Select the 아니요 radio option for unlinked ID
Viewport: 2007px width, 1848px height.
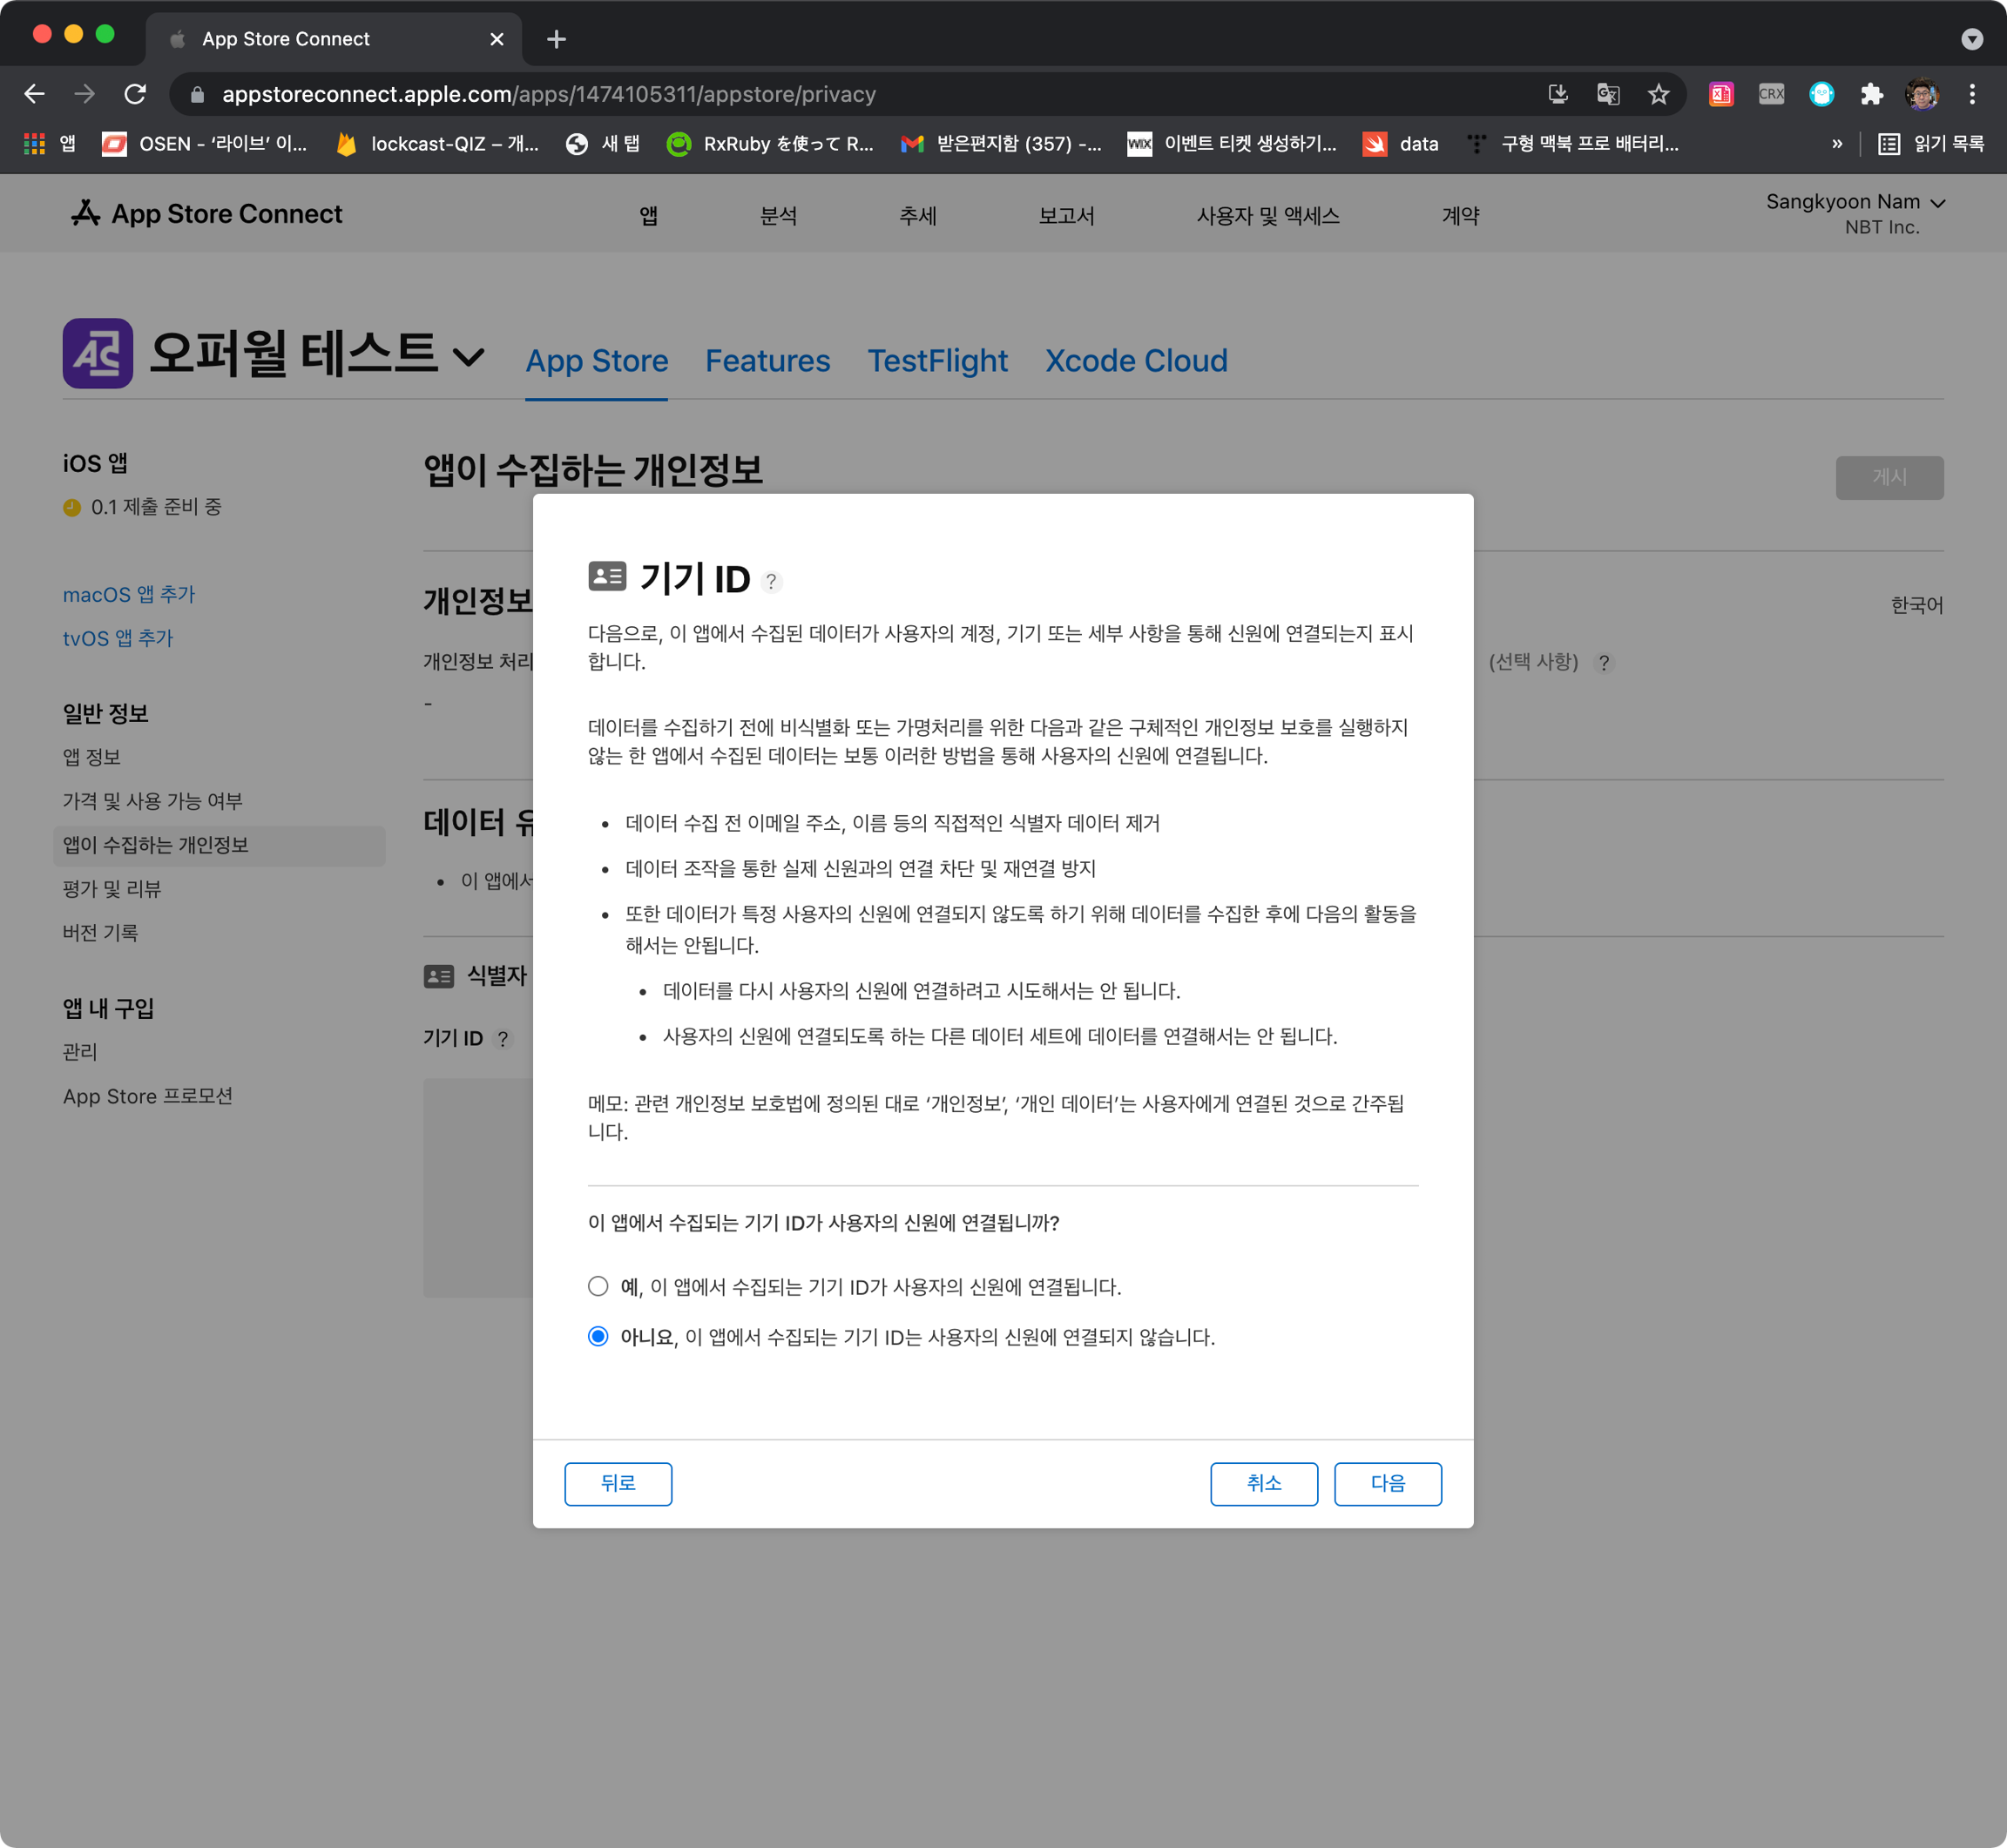tap(598, 1336)
